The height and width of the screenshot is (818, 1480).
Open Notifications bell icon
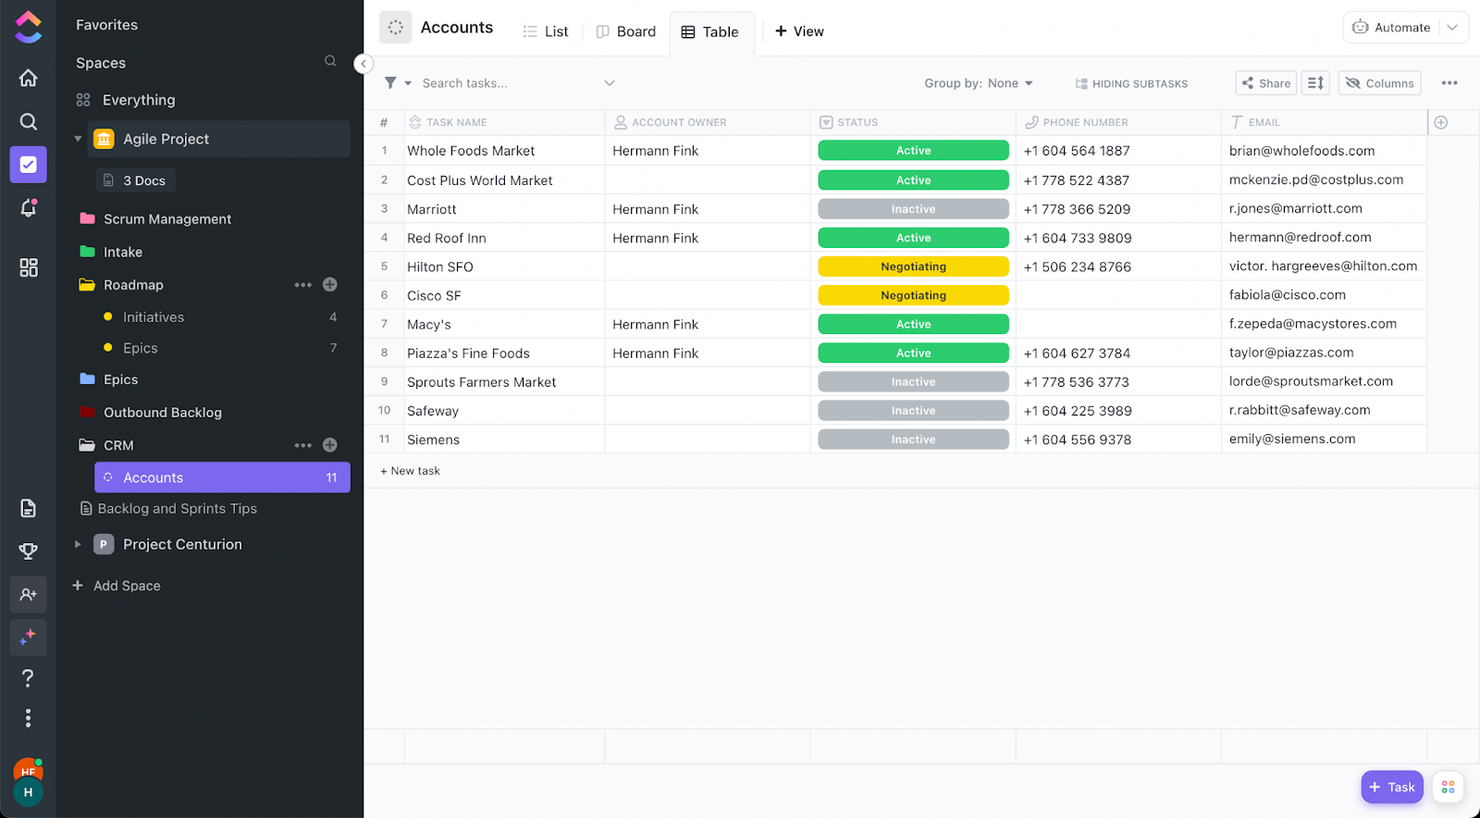28,208
